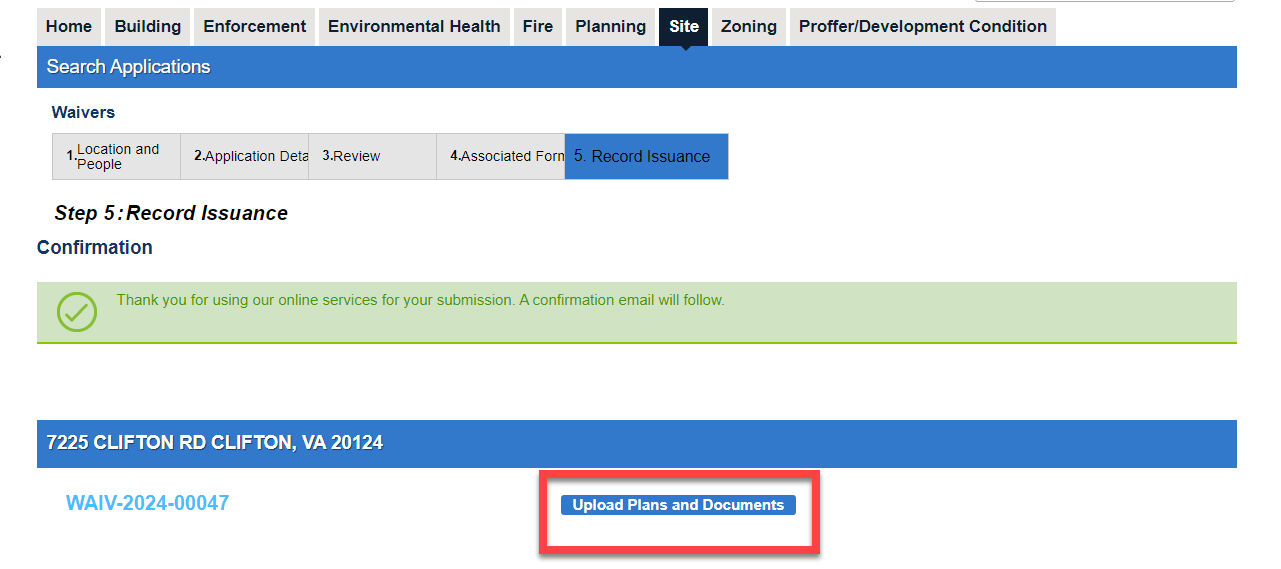This screenshot has height=569, width=1281.
Task: Go to the Environmental Health tab
Action: (x=414, y=27)
